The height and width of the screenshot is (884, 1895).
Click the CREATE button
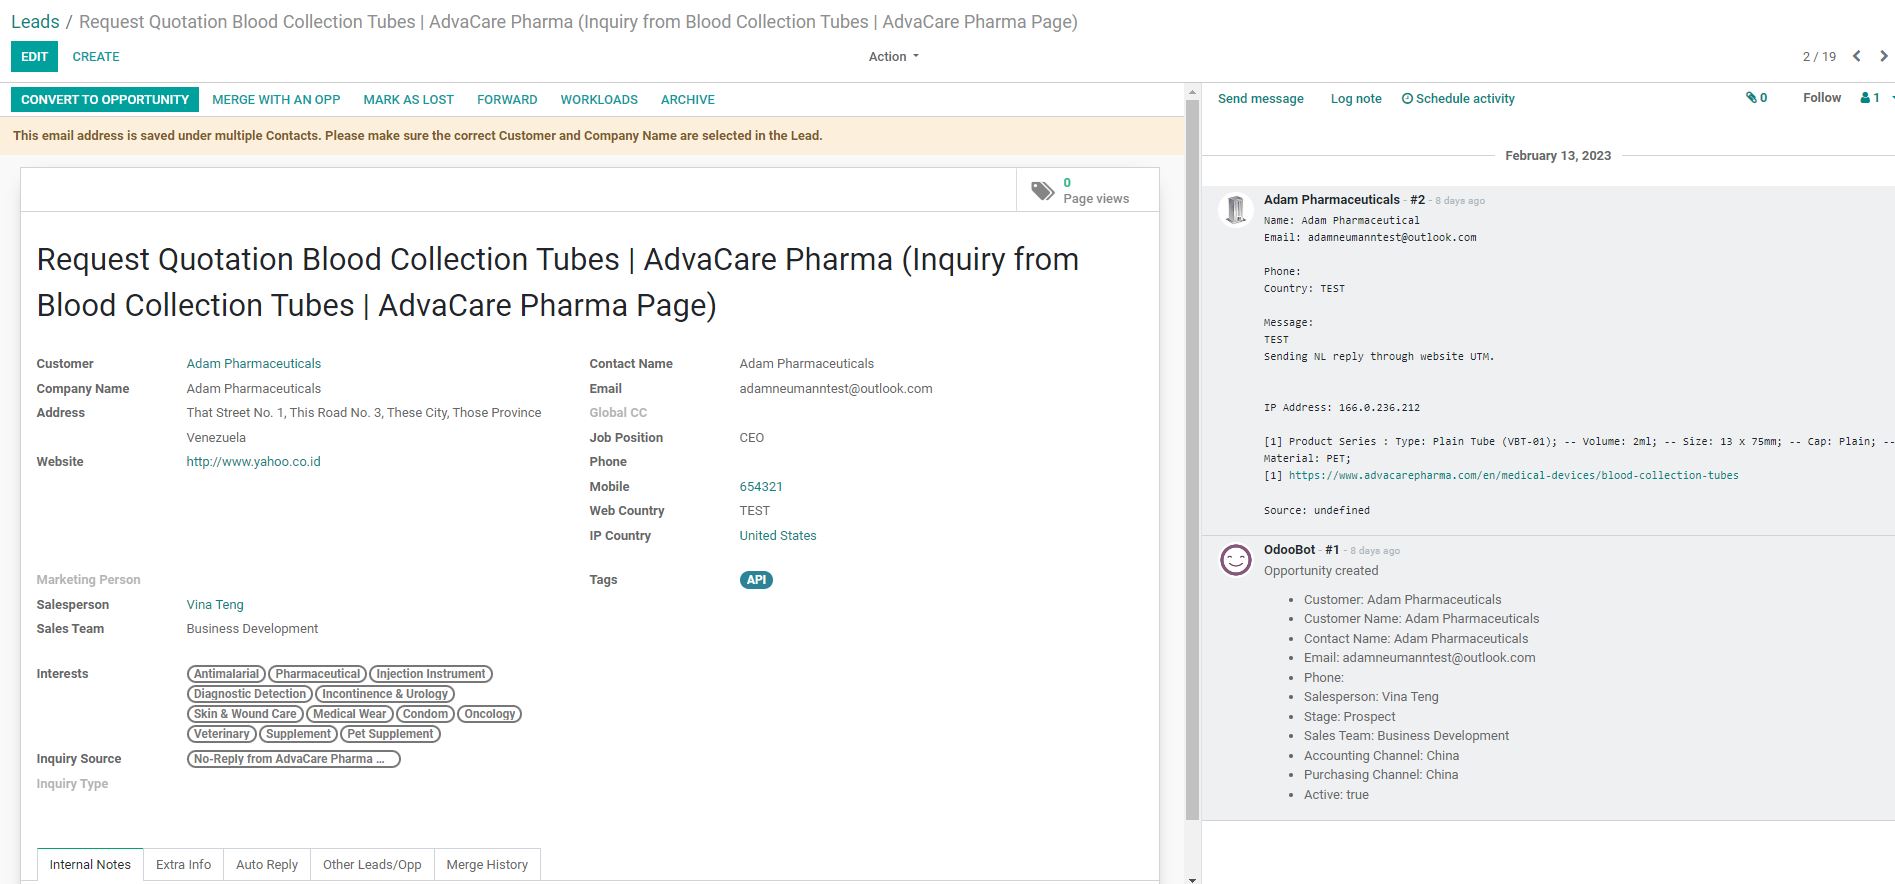click(96, 57)
